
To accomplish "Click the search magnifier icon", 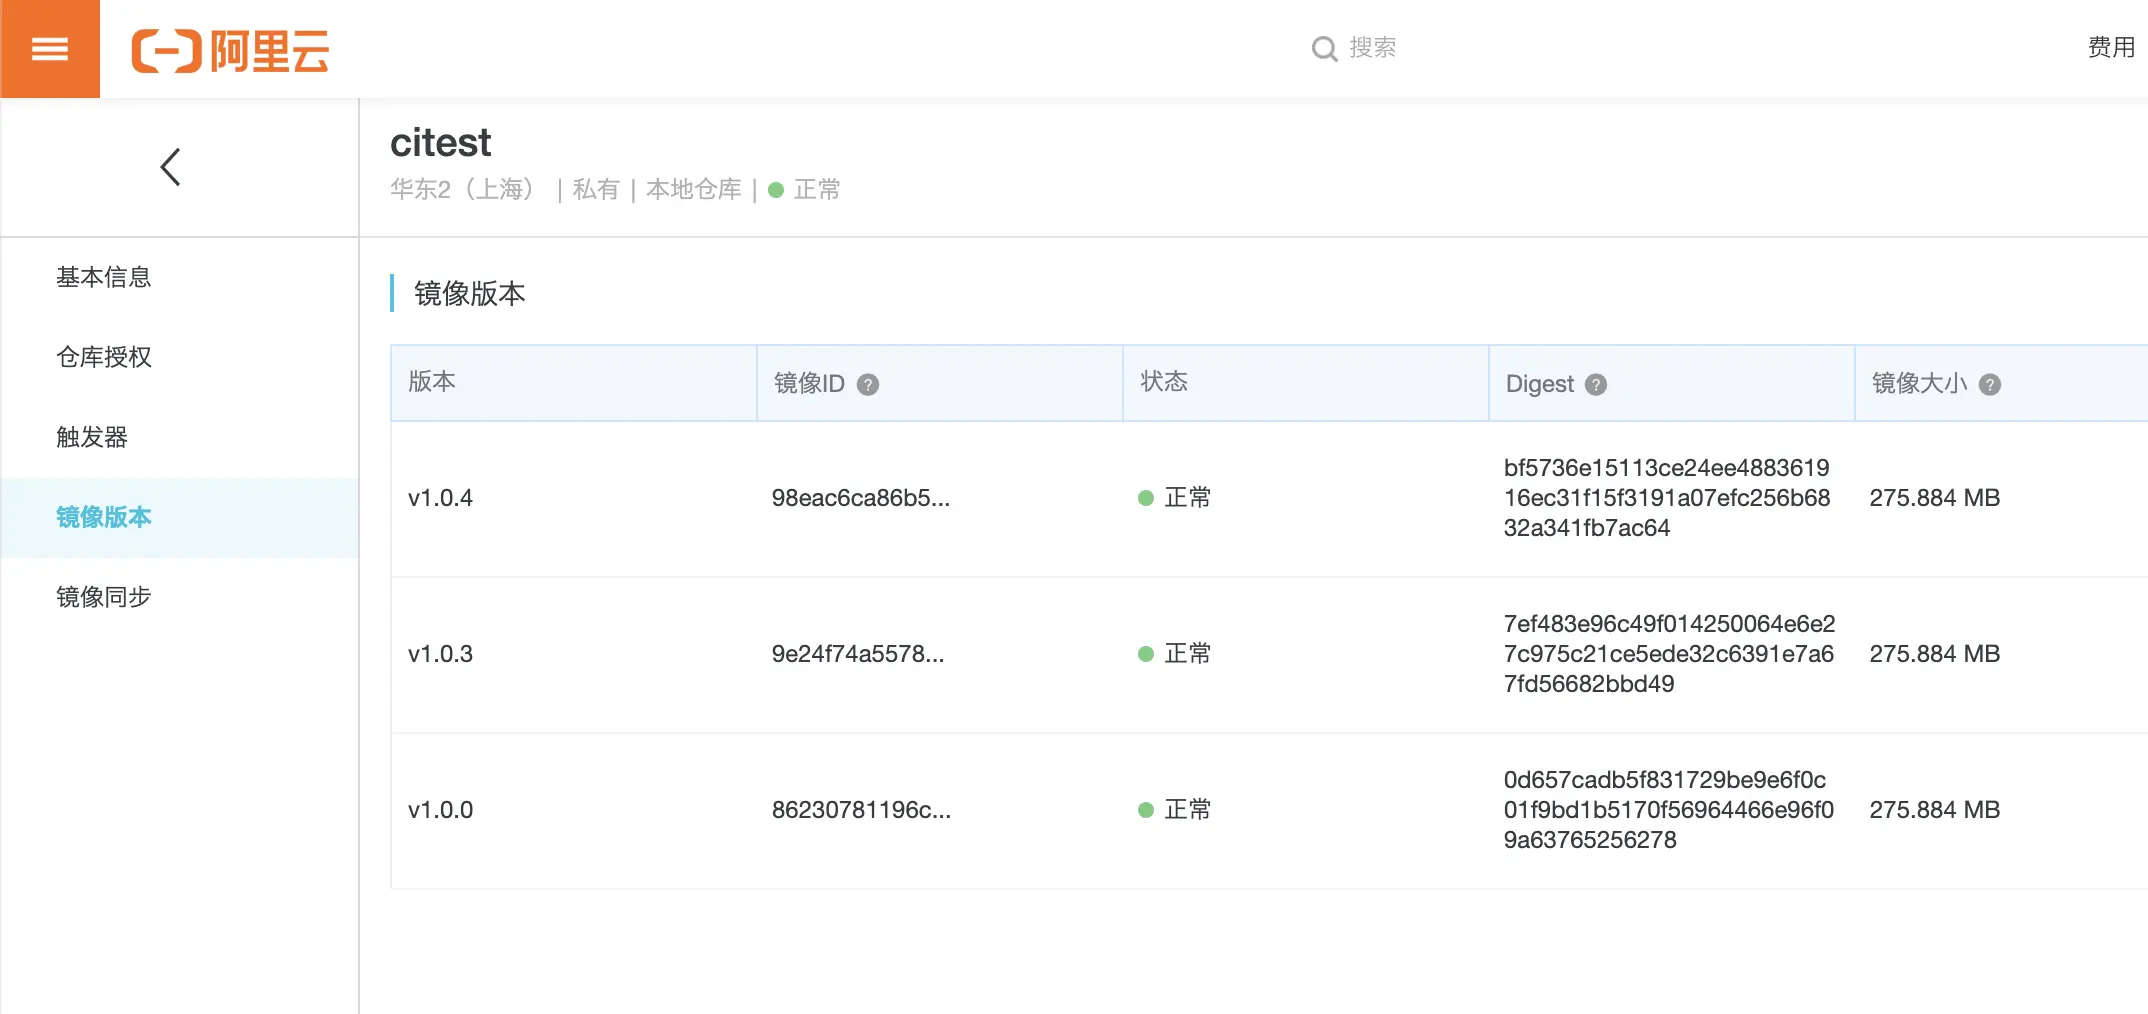I will (x=1324, y=49).
